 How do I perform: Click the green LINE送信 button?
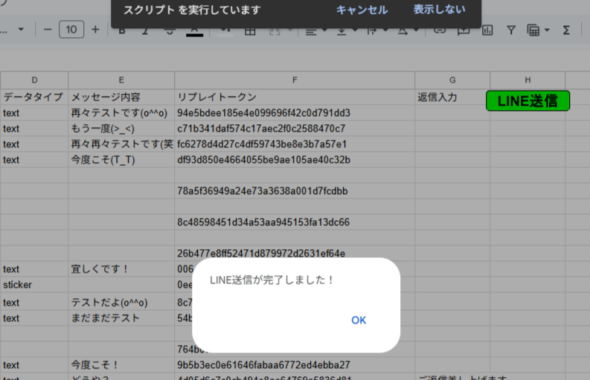(528, 101)
